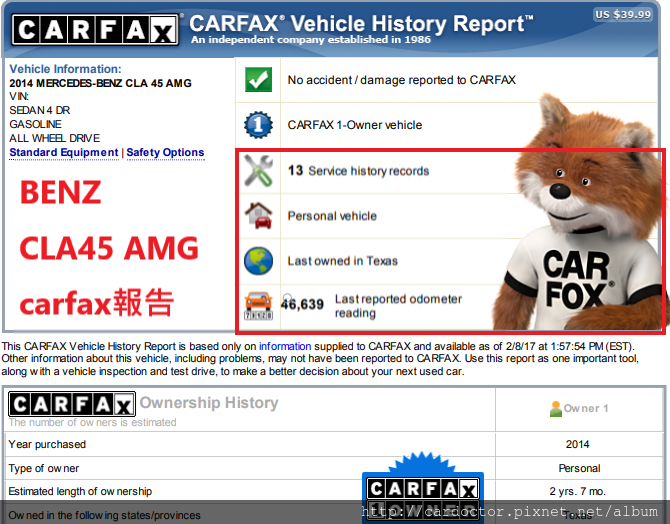Open the Standard Equipment link
The height and width of the screenshot is (524, 670).
tap(64, 153)
